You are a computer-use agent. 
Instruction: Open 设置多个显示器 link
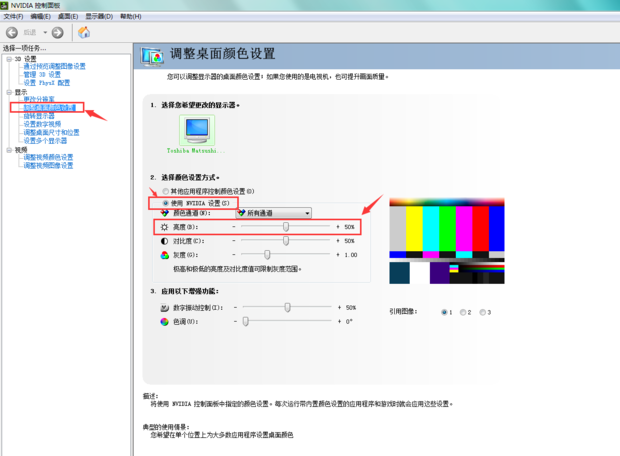(45, 141)
